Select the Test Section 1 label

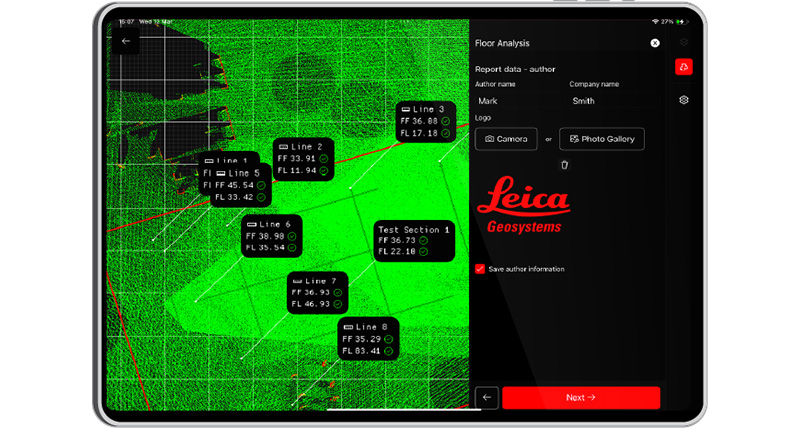coord(414,241)
